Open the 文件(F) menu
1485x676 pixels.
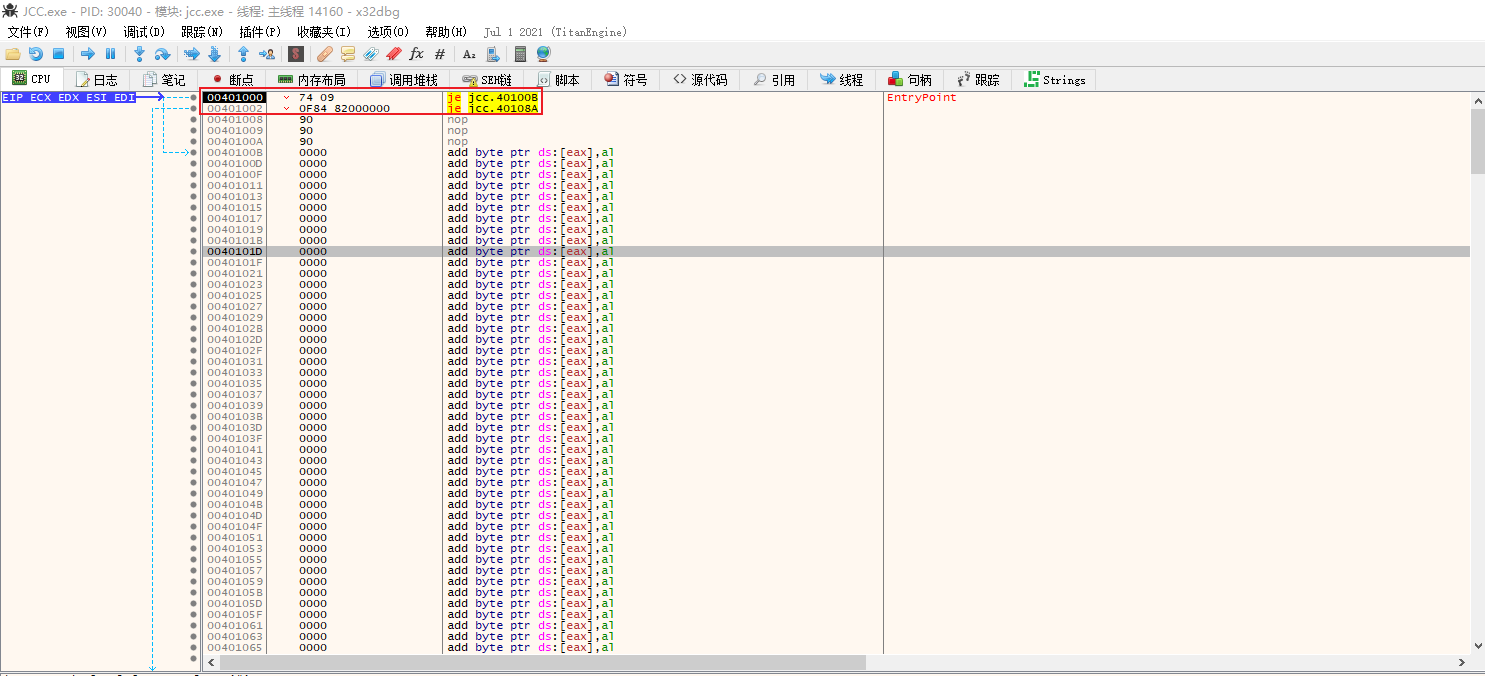tap(28, 32)
